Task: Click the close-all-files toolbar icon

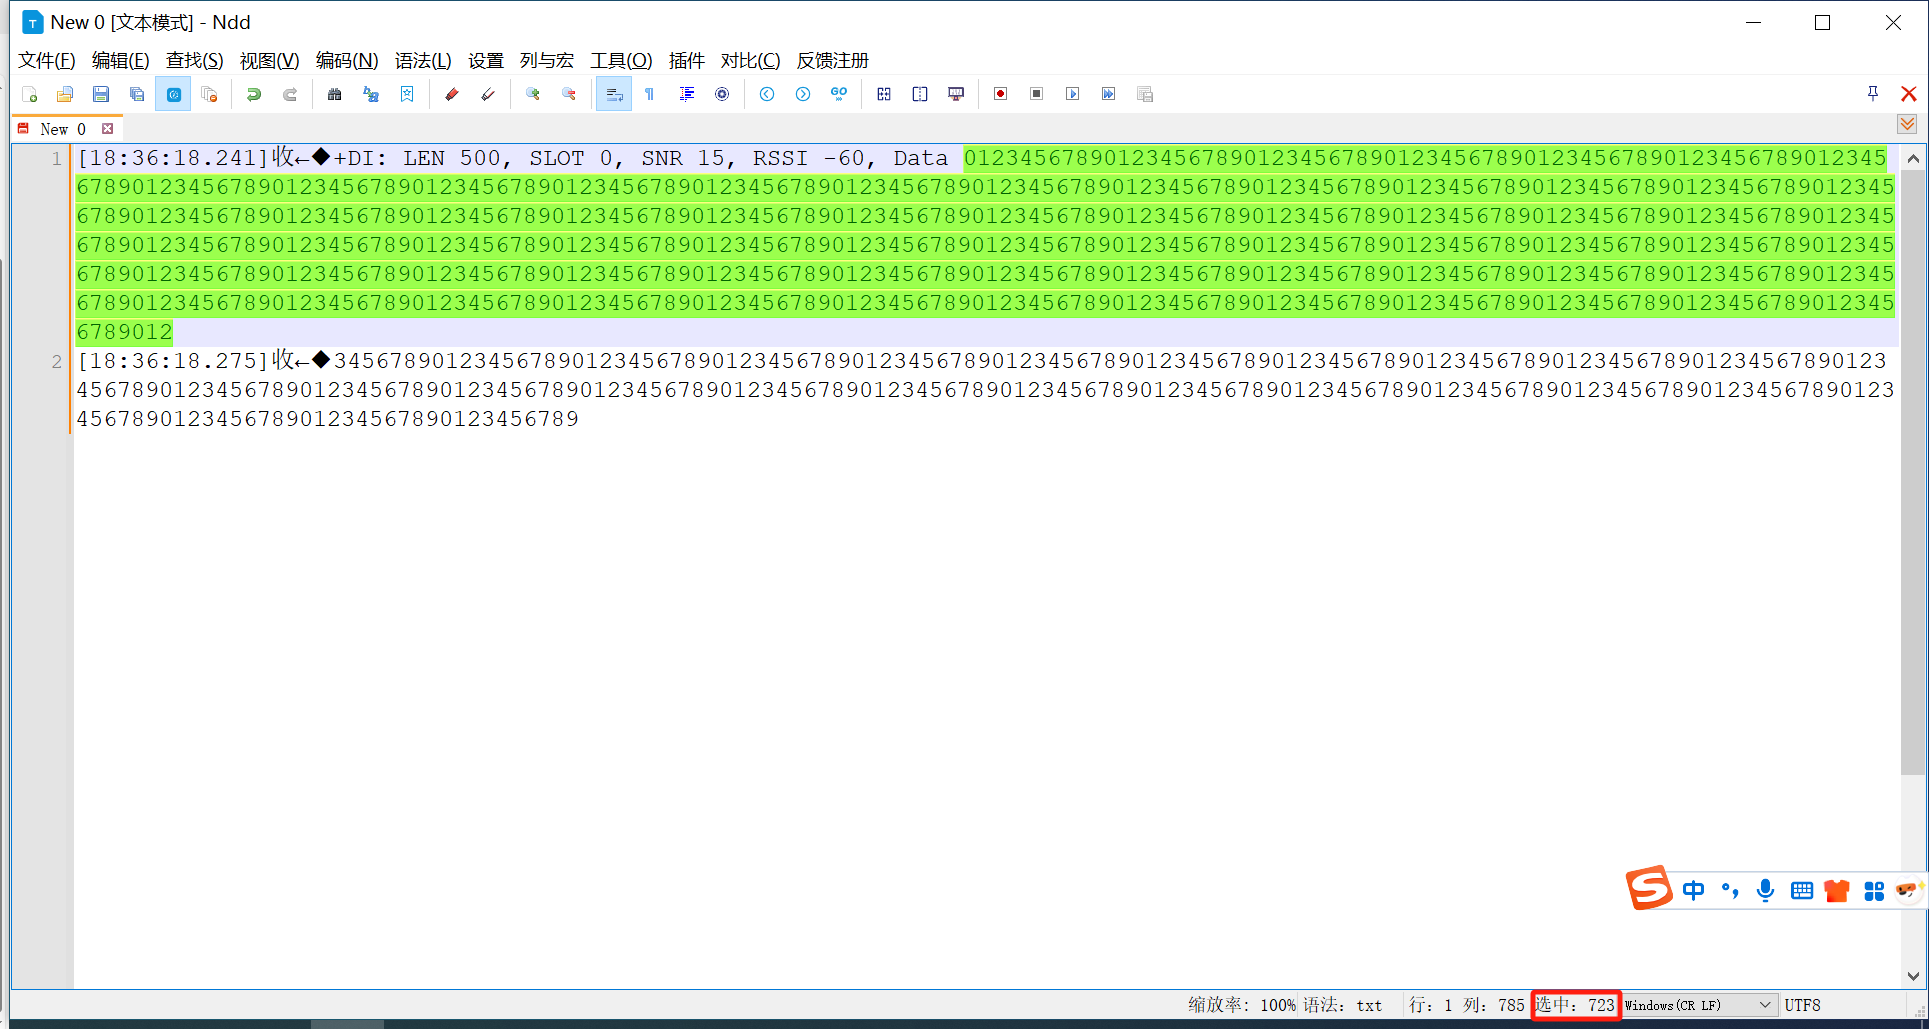Action: coord(209,94)
